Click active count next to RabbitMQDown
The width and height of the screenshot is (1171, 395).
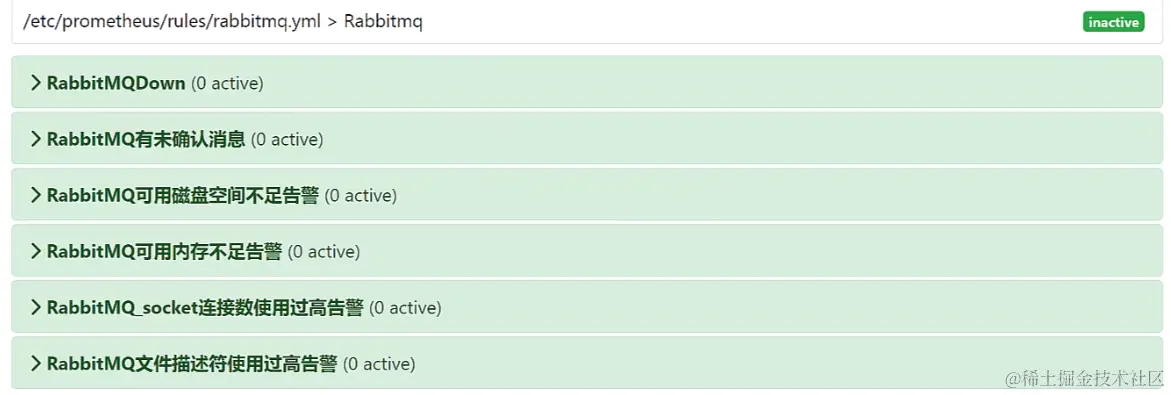228,84
